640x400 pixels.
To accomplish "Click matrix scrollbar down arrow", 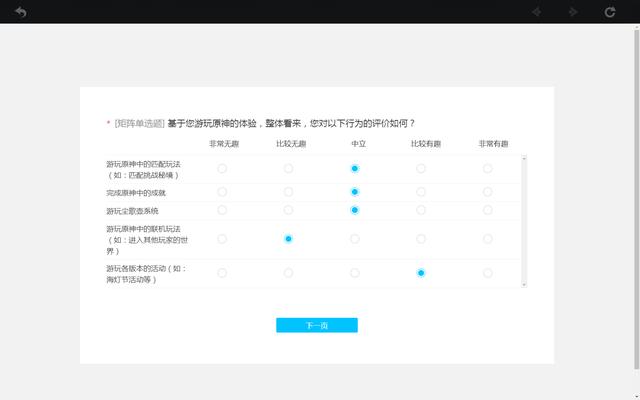I will pos(524,284).
